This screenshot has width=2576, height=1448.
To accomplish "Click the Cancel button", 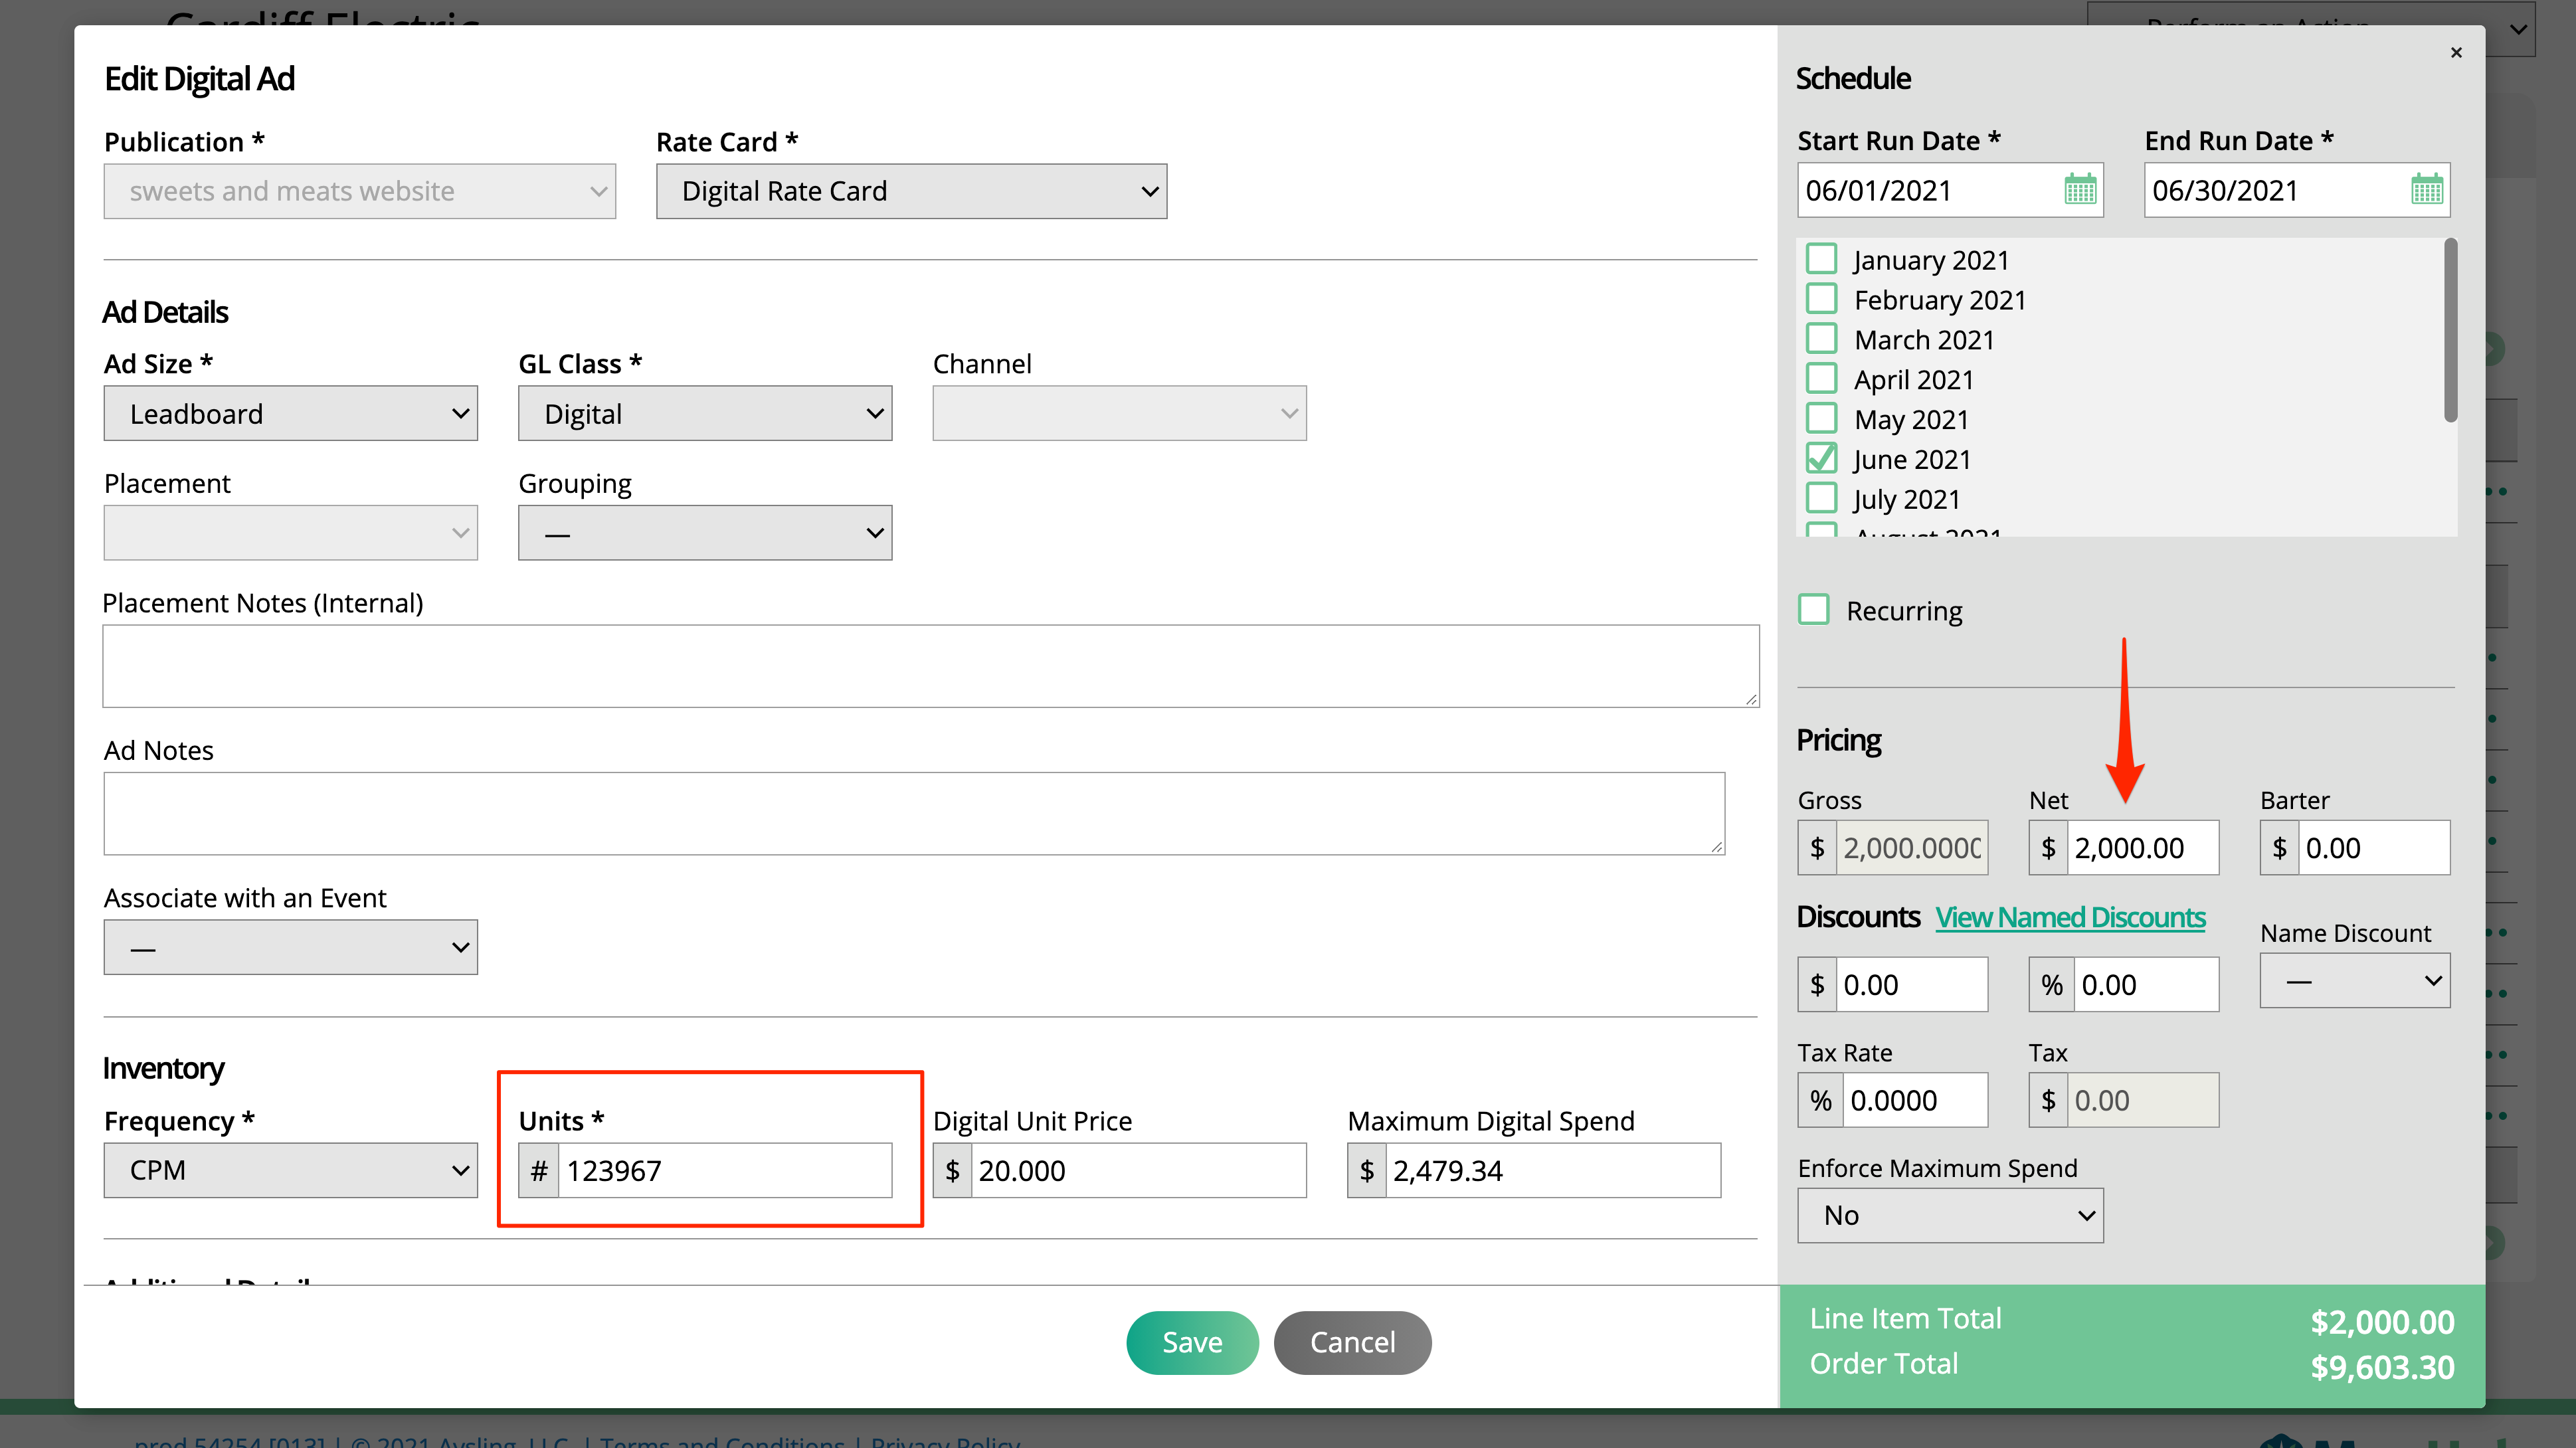I will pyautogui.click(x=1352, y=1343).
